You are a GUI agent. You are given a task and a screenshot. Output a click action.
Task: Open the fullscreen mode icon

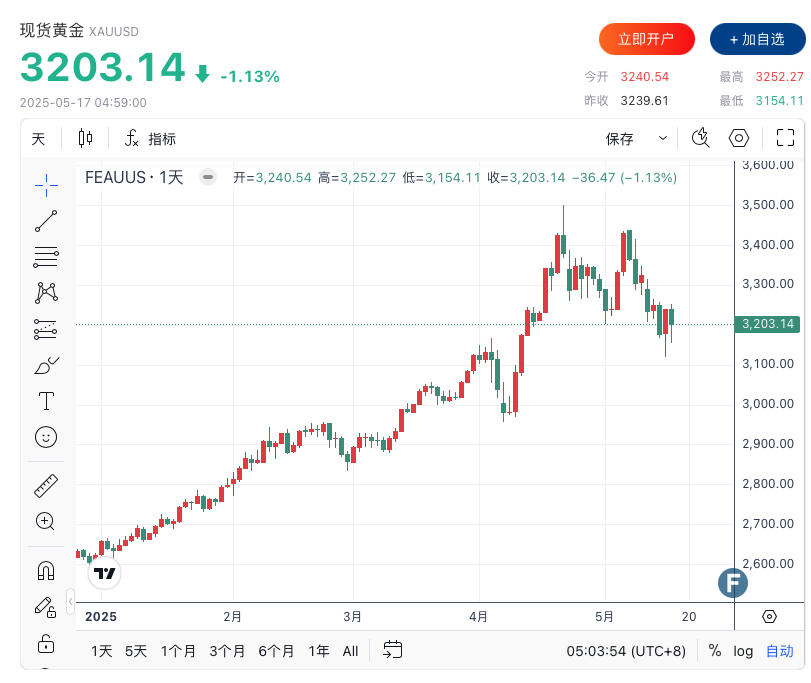point(786,139)
